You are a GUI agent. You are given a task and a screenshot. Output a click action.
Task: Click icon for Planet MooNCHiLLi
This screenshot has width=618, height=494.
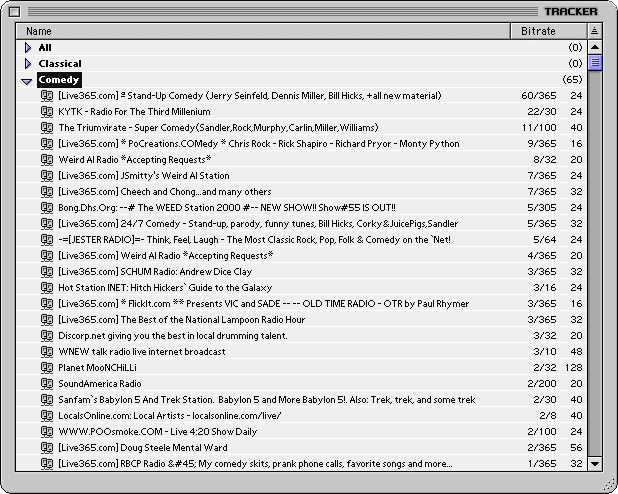(47, 368)
